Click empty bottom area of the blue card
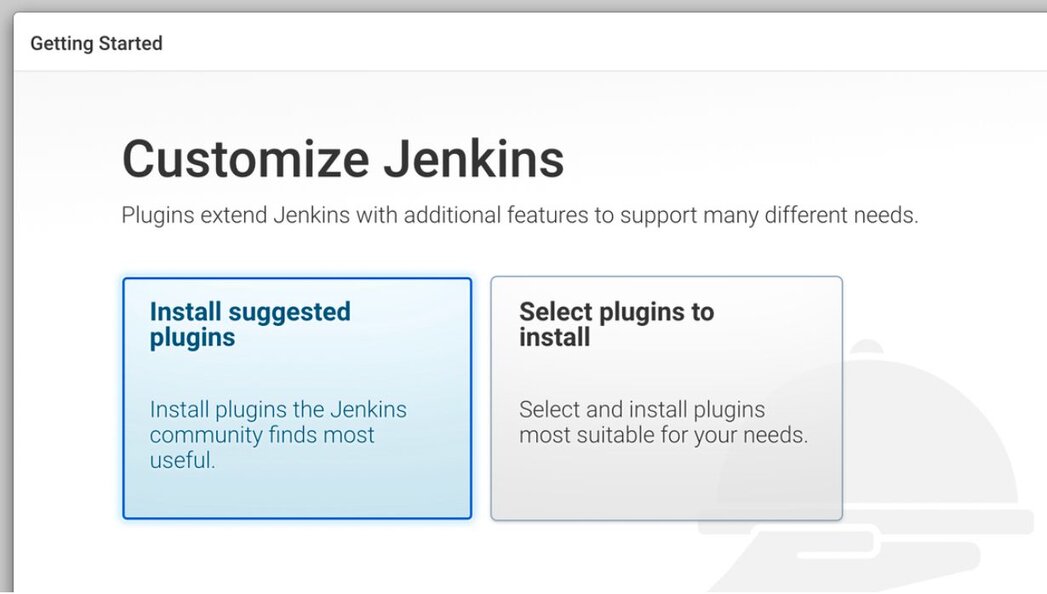The image size is (1047, 594). coord(297,495)
